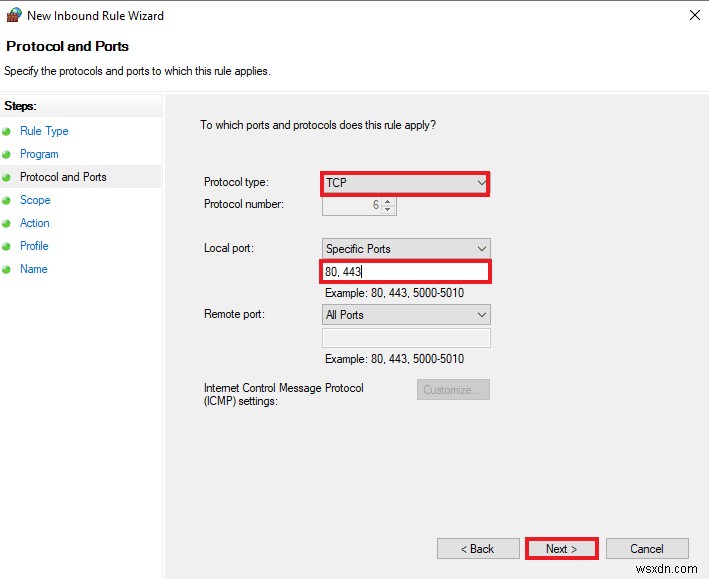Viewport: 709px width, 579px height.
Task: Click the 'Specify the protocols and ports' description
Action: pyautogui.click(x=137, y=71)
